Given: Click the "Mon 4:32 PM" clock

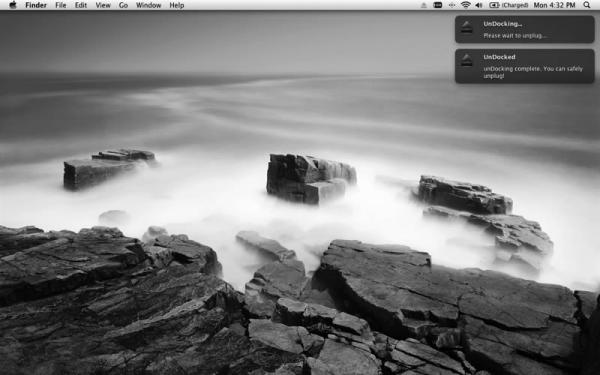Looking at the screenshot, I should (x=554, y=5).
